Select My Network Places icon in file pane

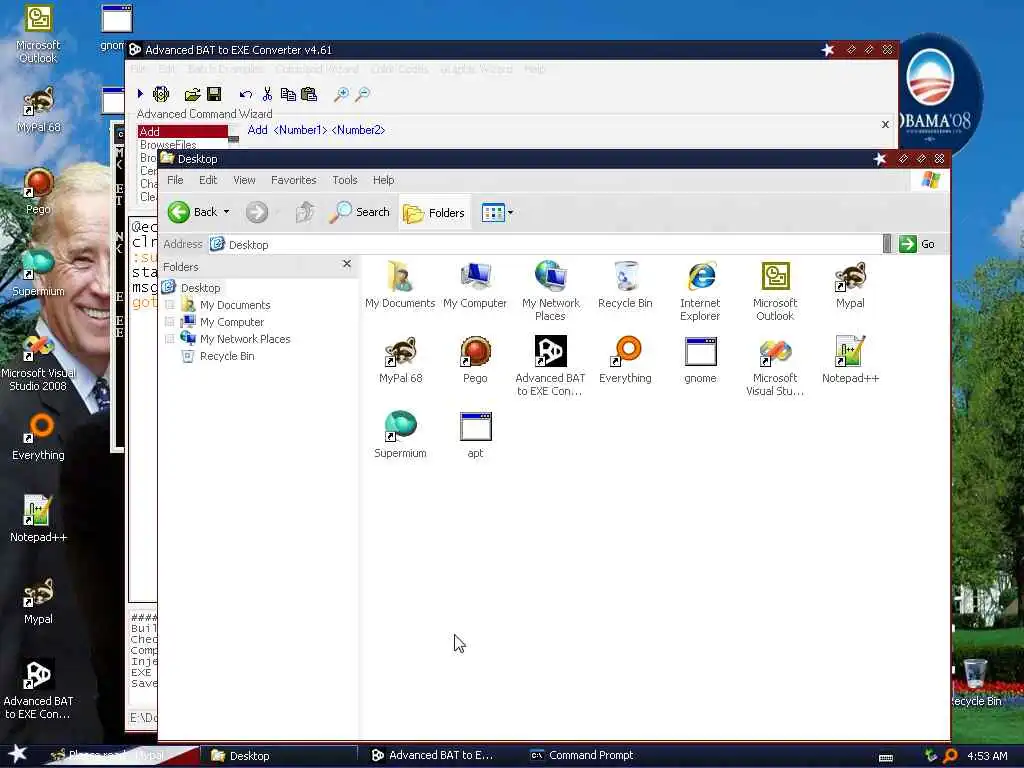pos(551,291)
